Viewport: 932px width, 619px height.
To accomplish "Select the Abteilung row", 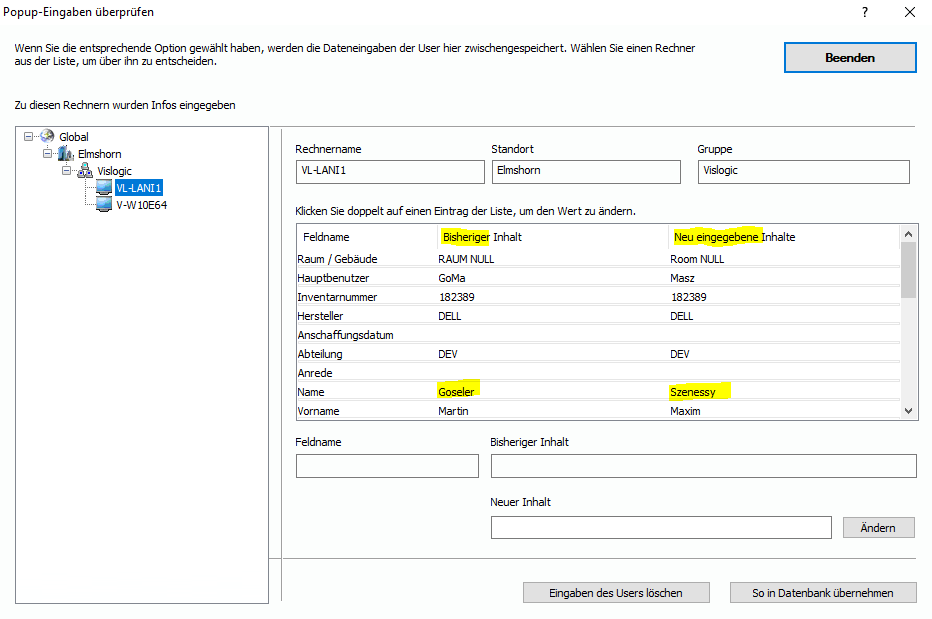I will click(x=598, y=354).
